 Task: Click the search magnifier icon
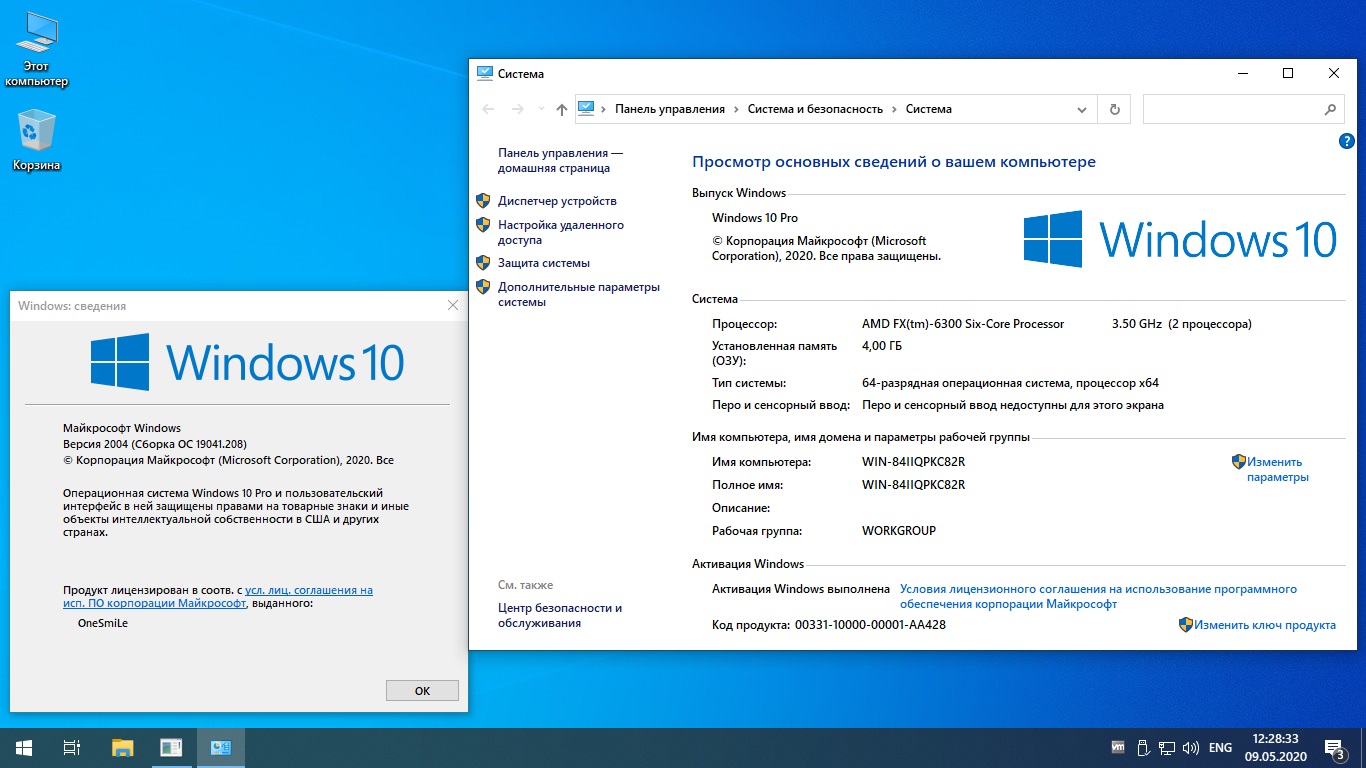[x=1330, y=109]
